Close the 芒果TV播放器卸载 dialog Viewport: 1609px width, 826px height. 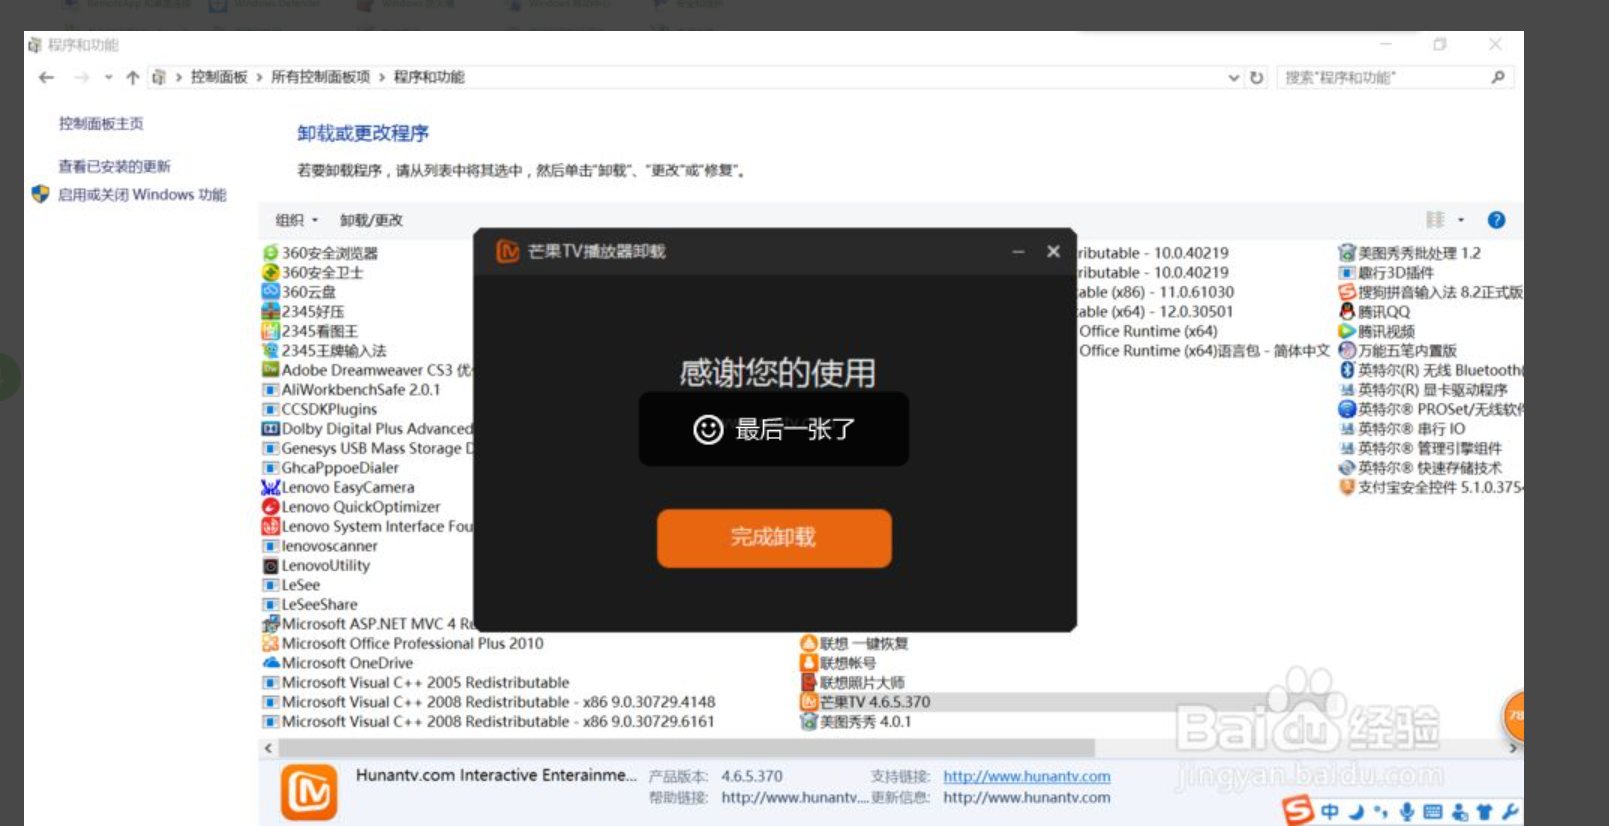(1053, 251)
